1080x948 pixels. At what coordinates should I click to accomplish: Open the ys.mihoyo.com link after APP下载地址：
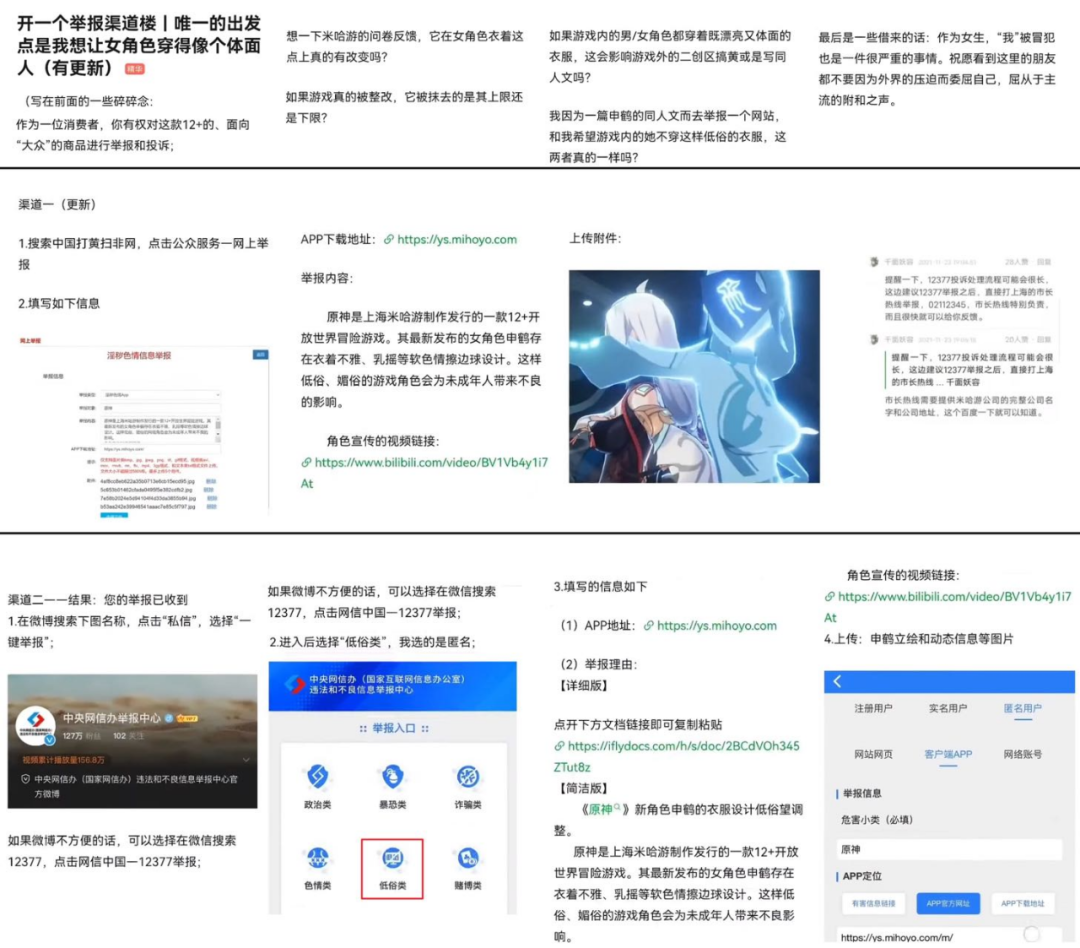(457, 240)
